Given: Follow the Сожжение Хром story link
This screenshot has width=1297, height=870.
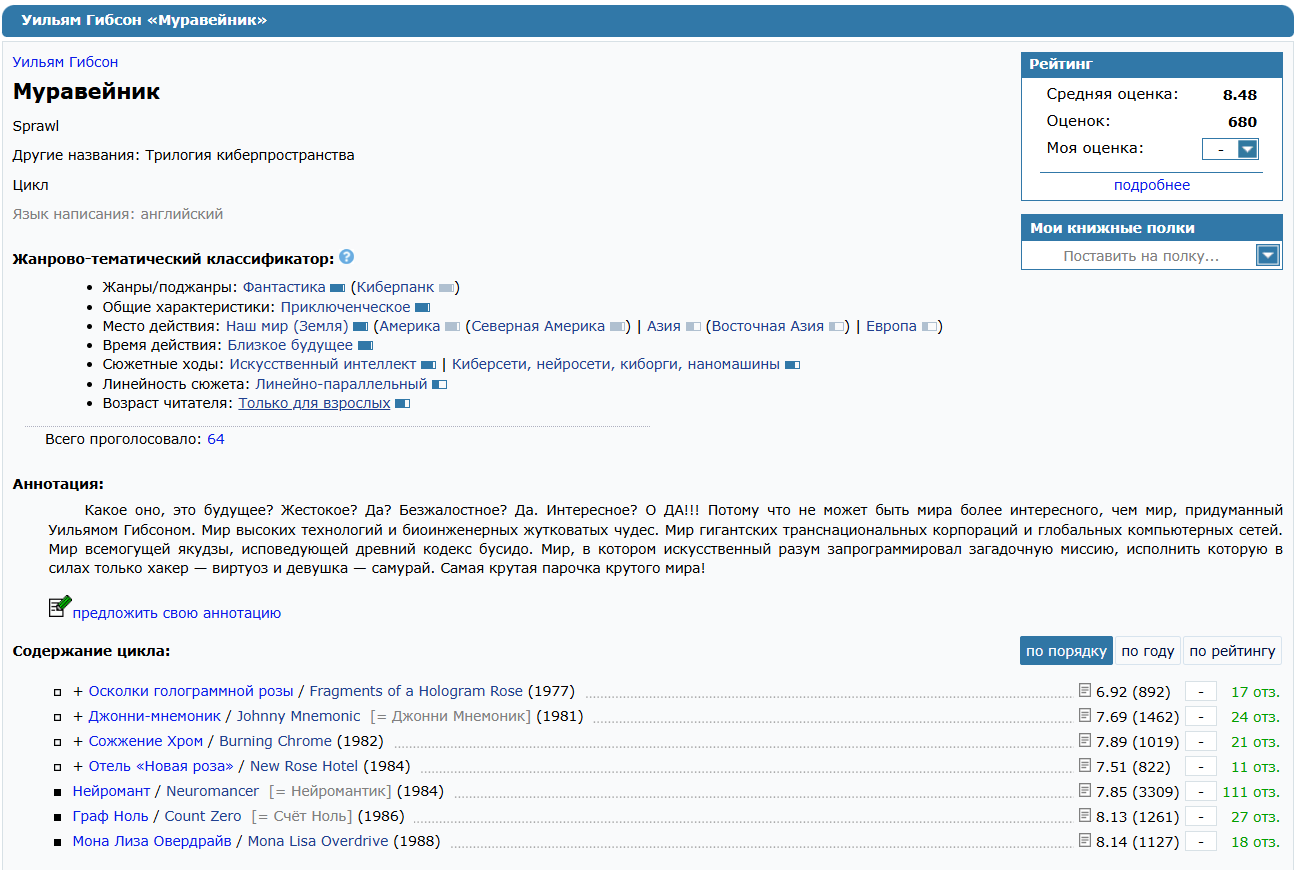Looking at the screenshot, I should [x=146, y=742].
